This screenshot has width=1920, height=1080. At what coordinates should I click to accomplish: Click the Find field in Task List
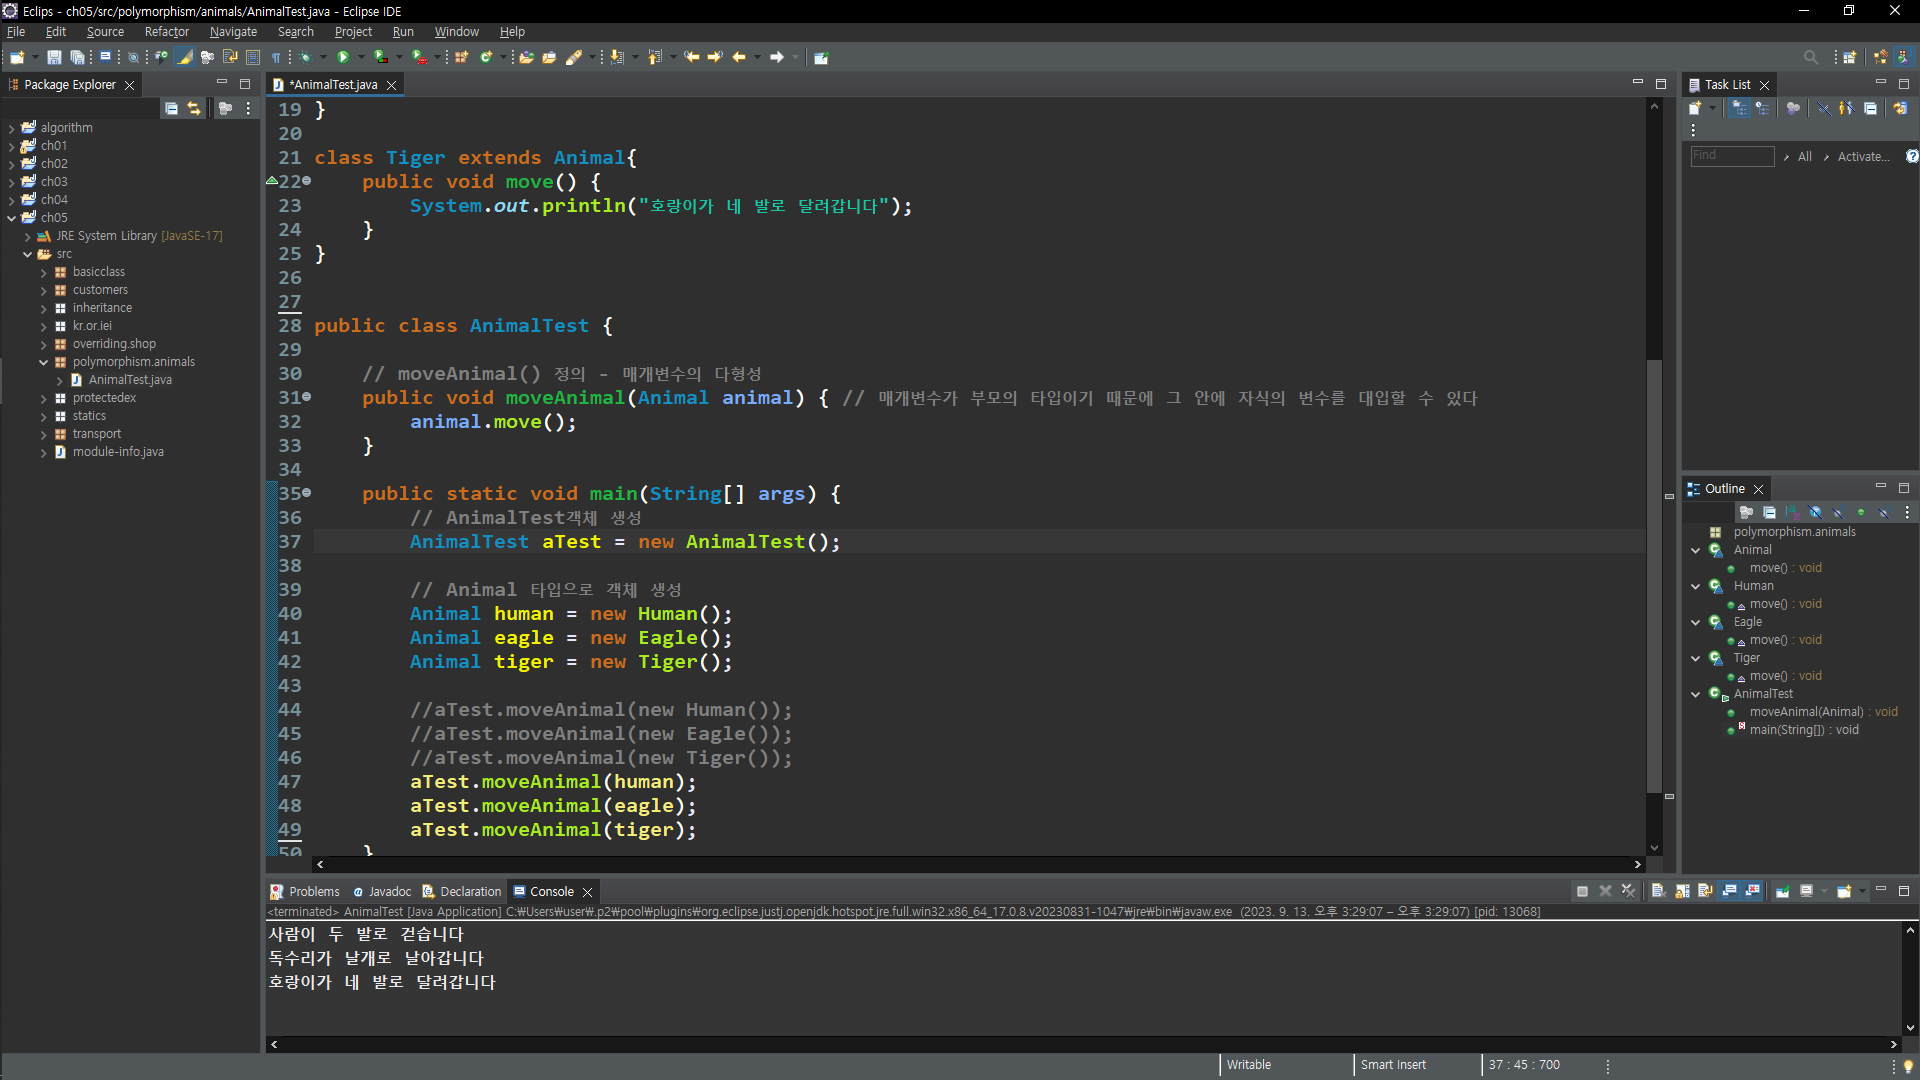click(x=1731, y=156)
